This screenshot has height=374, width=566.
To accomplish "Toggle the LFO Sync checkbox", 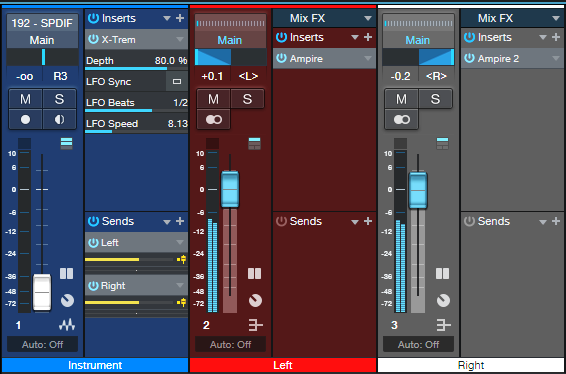I will click(177, 82).
